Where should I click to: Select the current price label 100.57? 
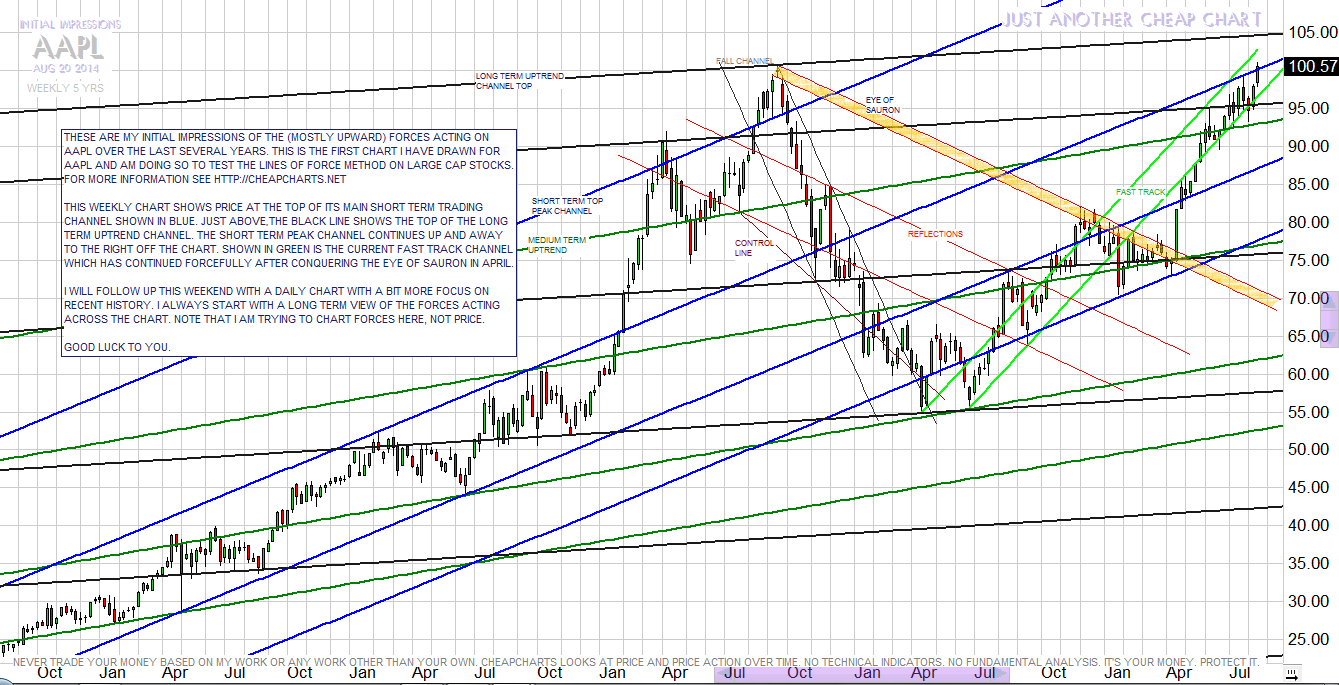pyautogui.click(x=1314, y=67)
